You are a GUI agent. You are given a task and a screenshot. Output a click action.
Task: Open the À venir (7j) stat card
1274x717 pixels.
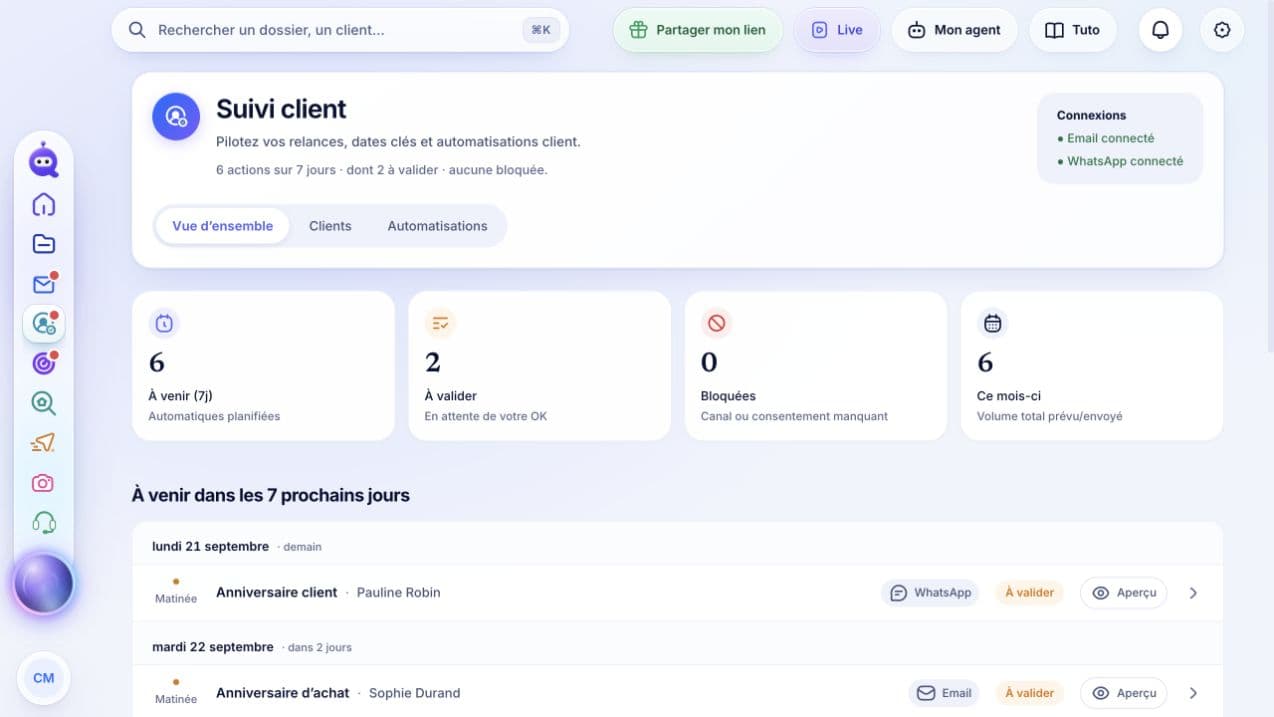(x=263, y=366)
